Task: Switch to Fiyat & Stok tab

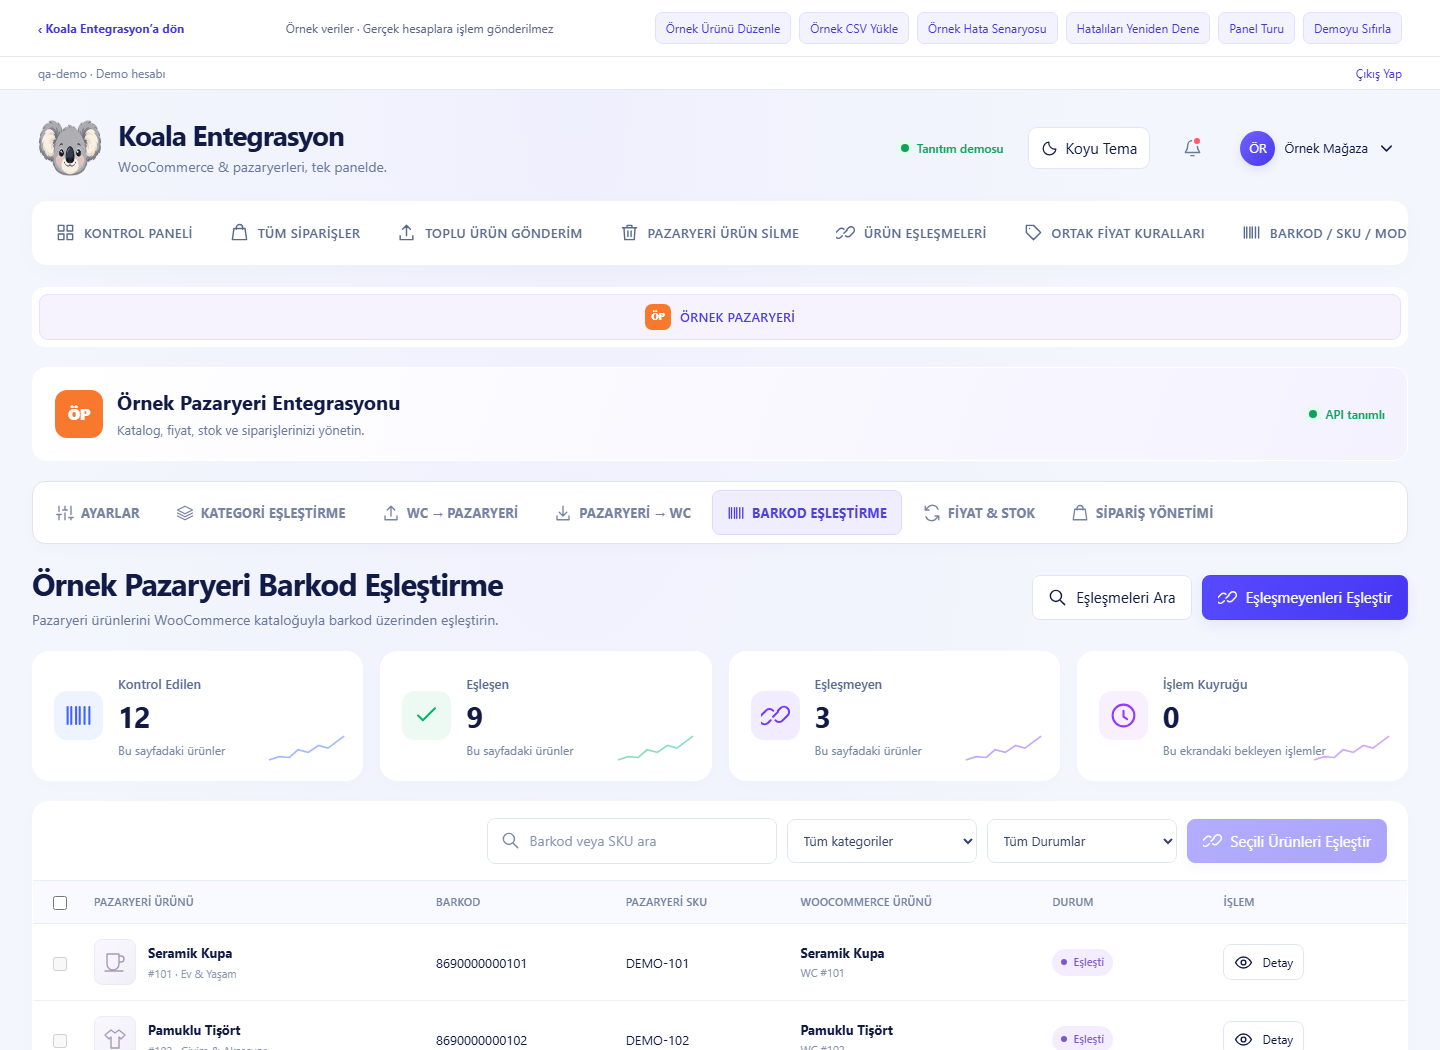Action: coord(979,513)
